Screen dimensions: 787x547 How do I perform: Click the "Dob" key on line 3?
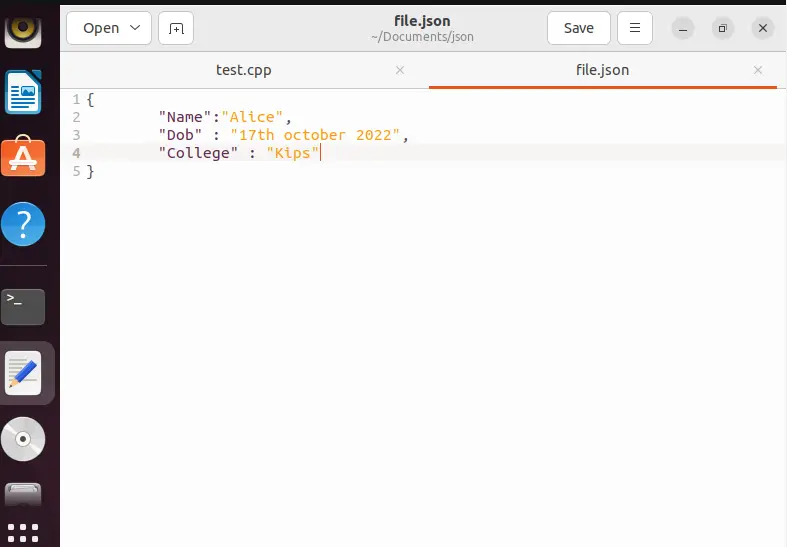[180, 135]
